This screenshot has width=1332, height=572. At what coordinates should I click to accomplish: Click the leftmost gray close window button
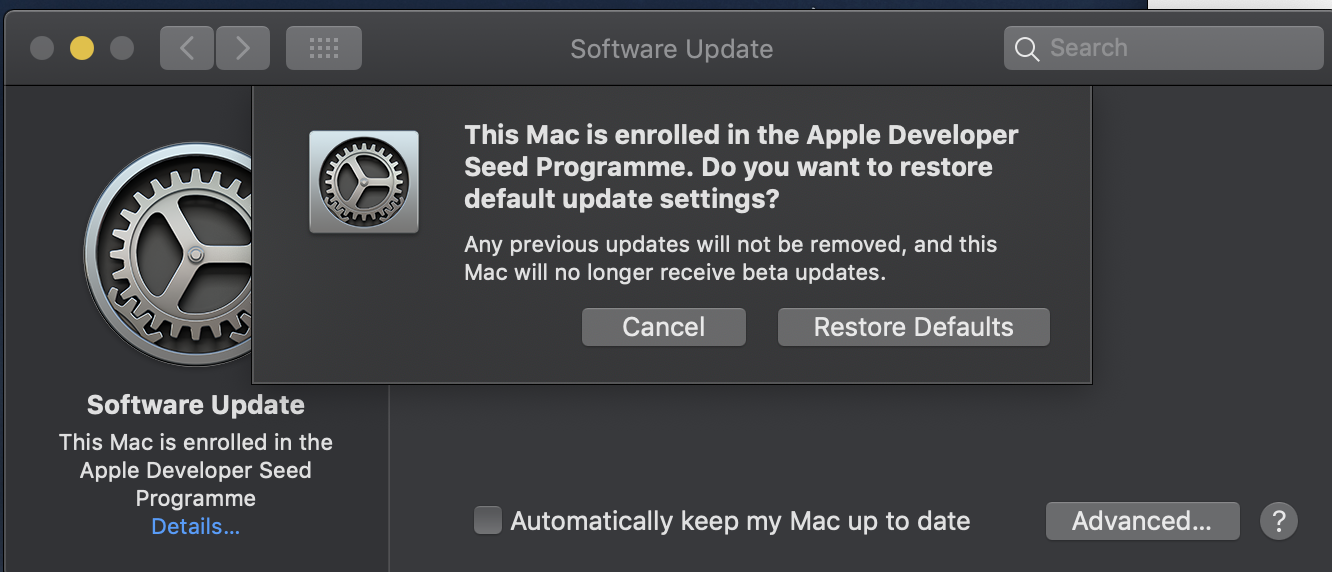click(42, 48)
